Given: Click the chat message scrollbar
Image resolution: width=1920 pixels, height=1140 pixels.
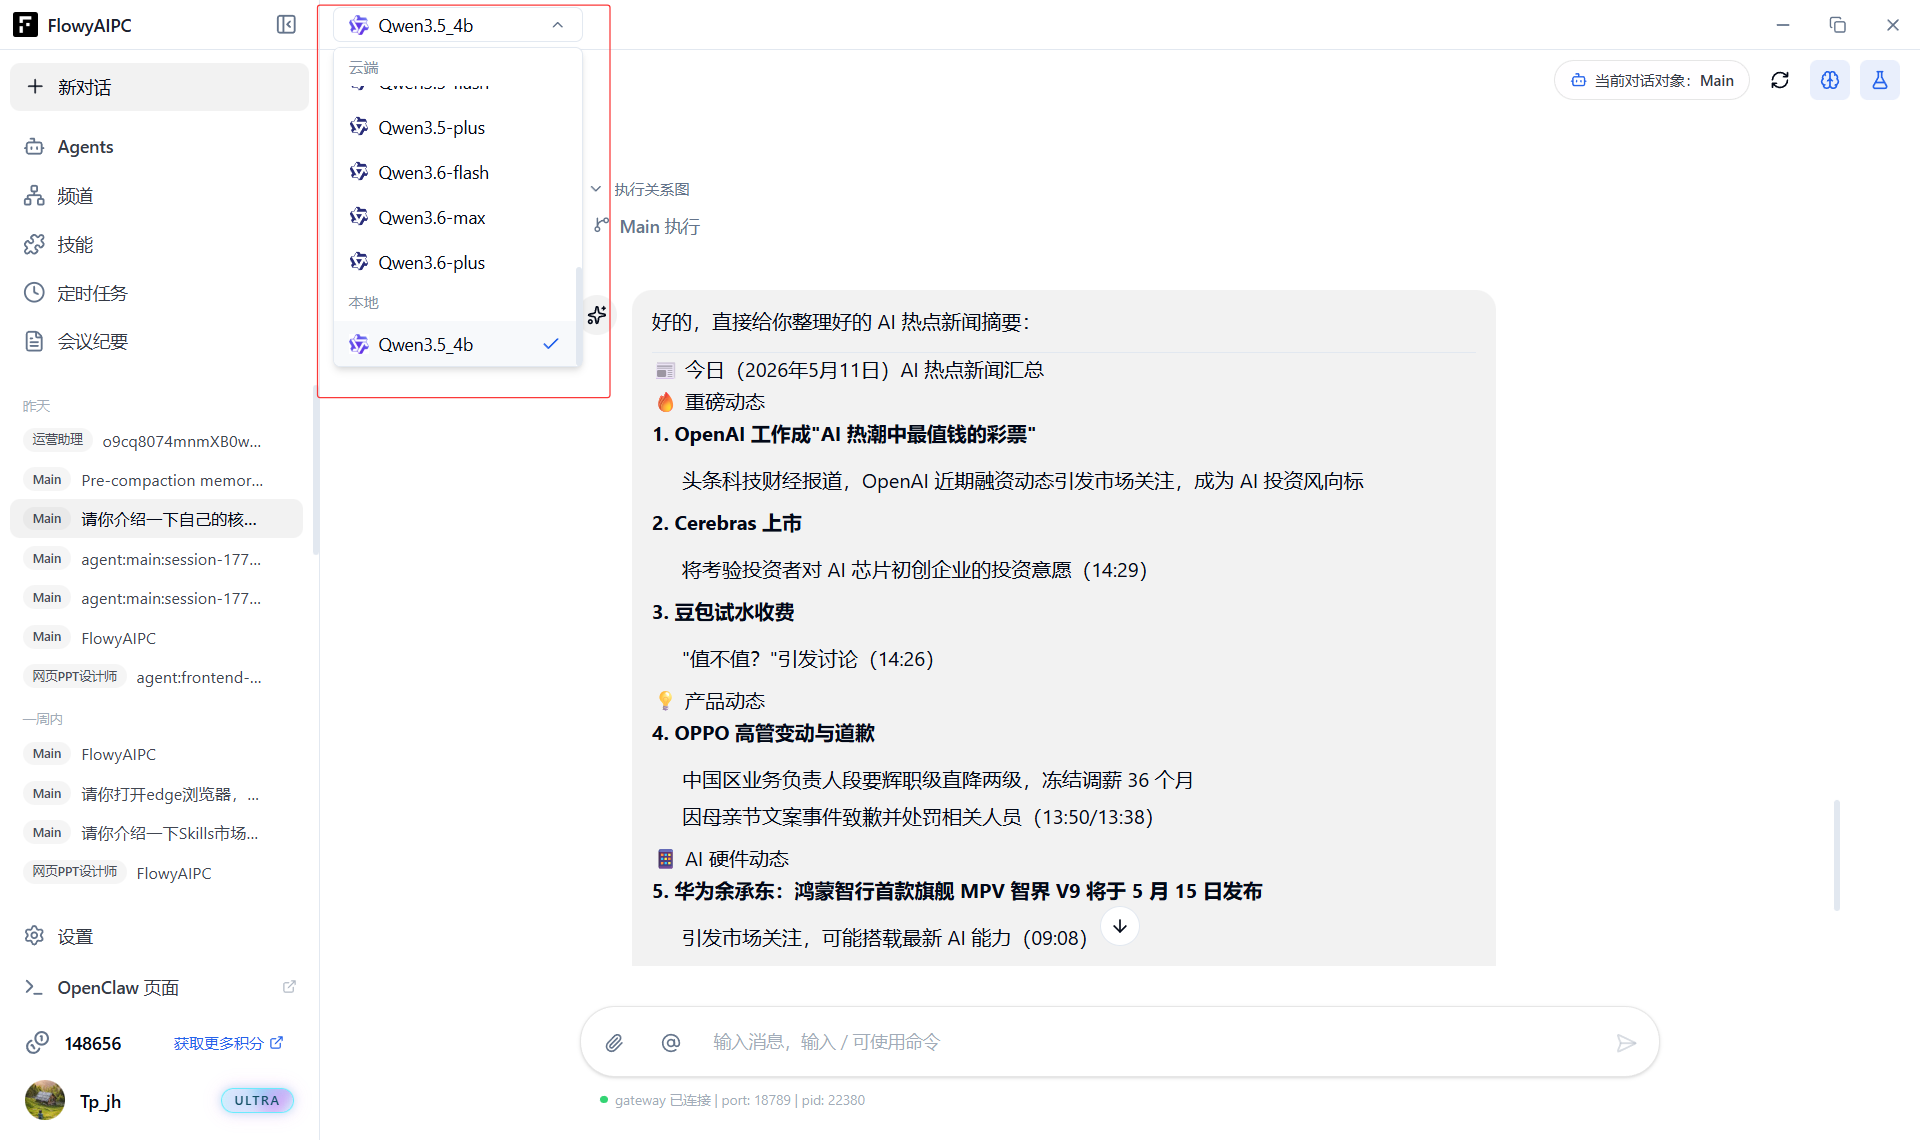Looking at the screenshot, I should pyautogui.click(x=1836, y=855).
